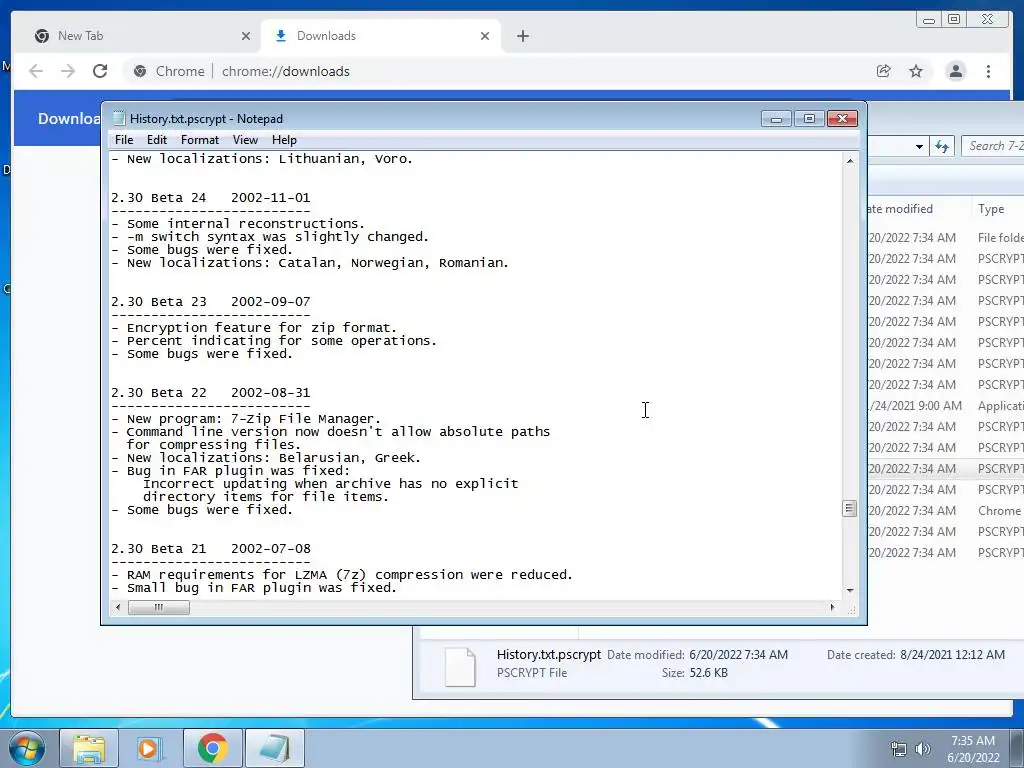Viewport: 1024px width, 768px height.
Task: Open the File menu in Notepad
Action: click(x=123, y=140)
